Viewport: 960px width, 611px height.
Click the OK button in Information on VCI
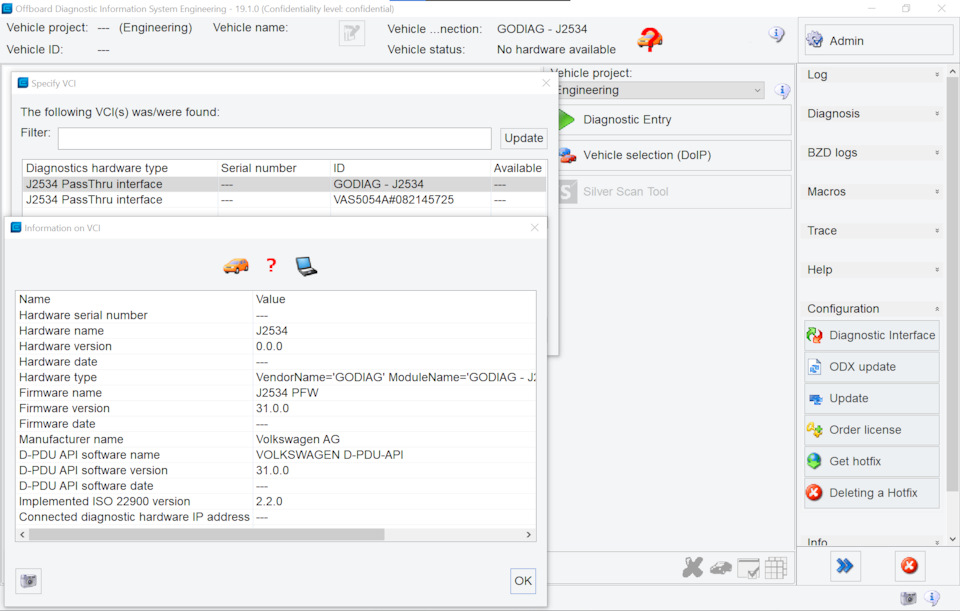pos(523,580)
